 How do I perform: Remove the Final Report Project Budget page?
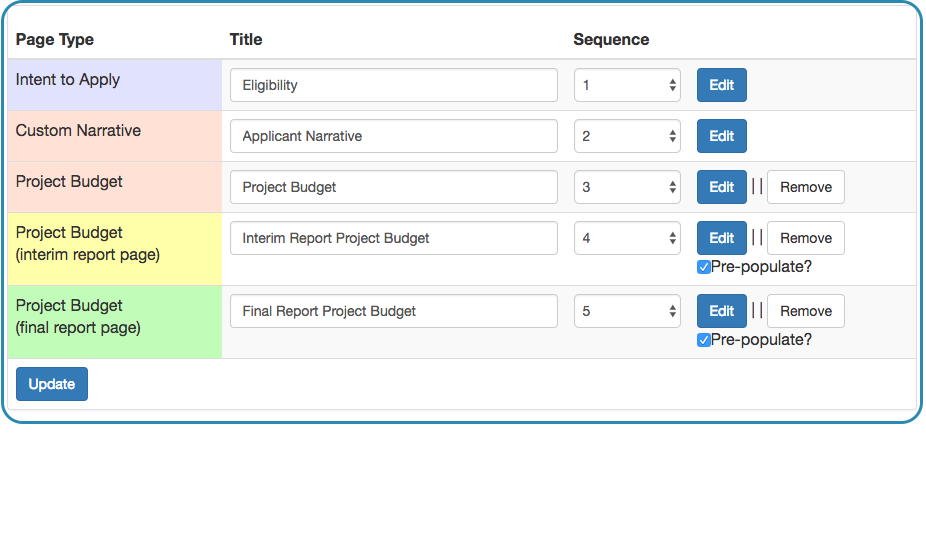click(x=806, y=311)
